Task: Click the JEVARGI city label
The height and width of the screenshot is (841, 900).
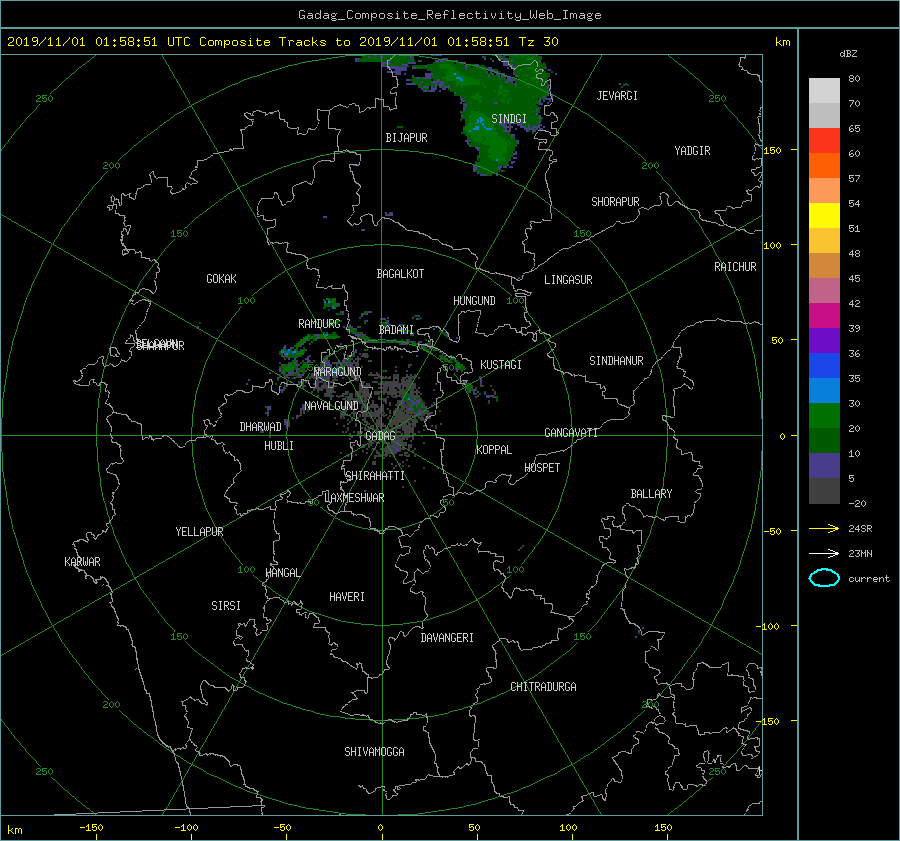Action: (x=617, y=96)
